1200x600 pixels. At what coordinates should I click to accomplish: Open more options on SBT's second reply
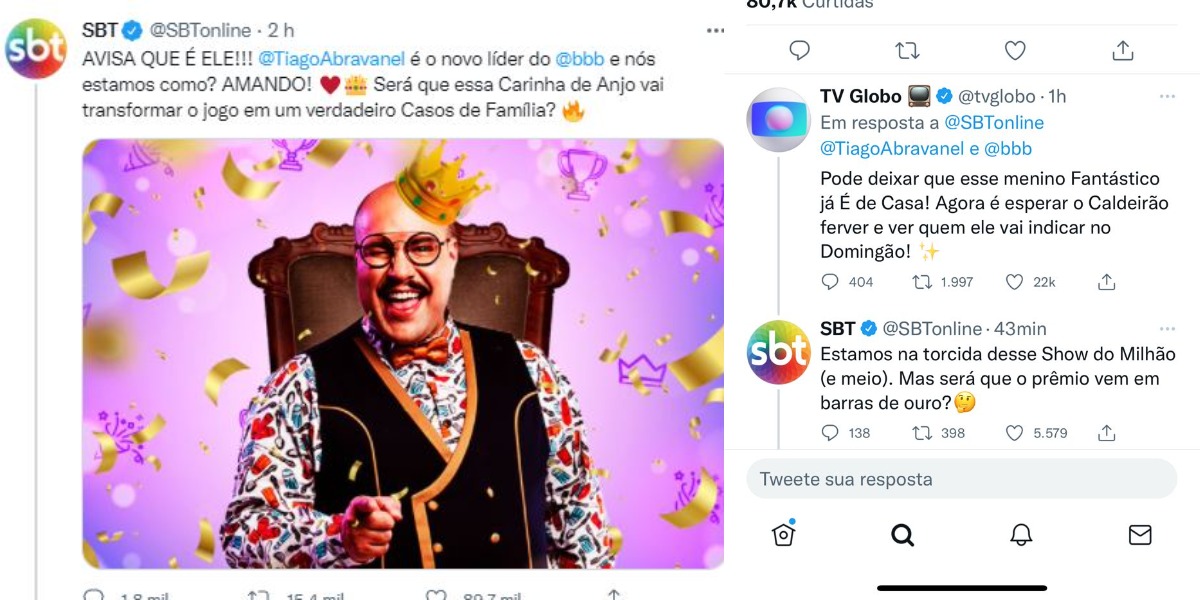[1166, 327]
